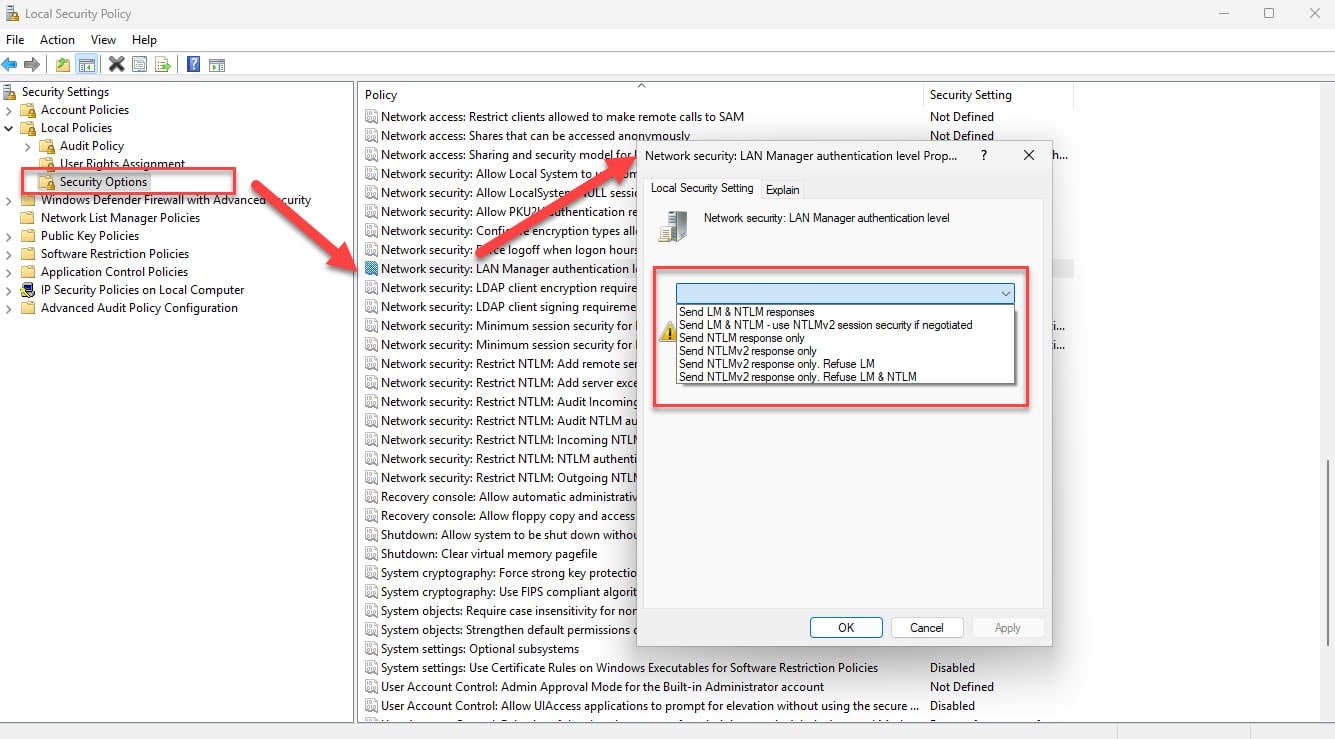1335x739 pixels.
Task: Open the Action menu
Action: [57, 40]
